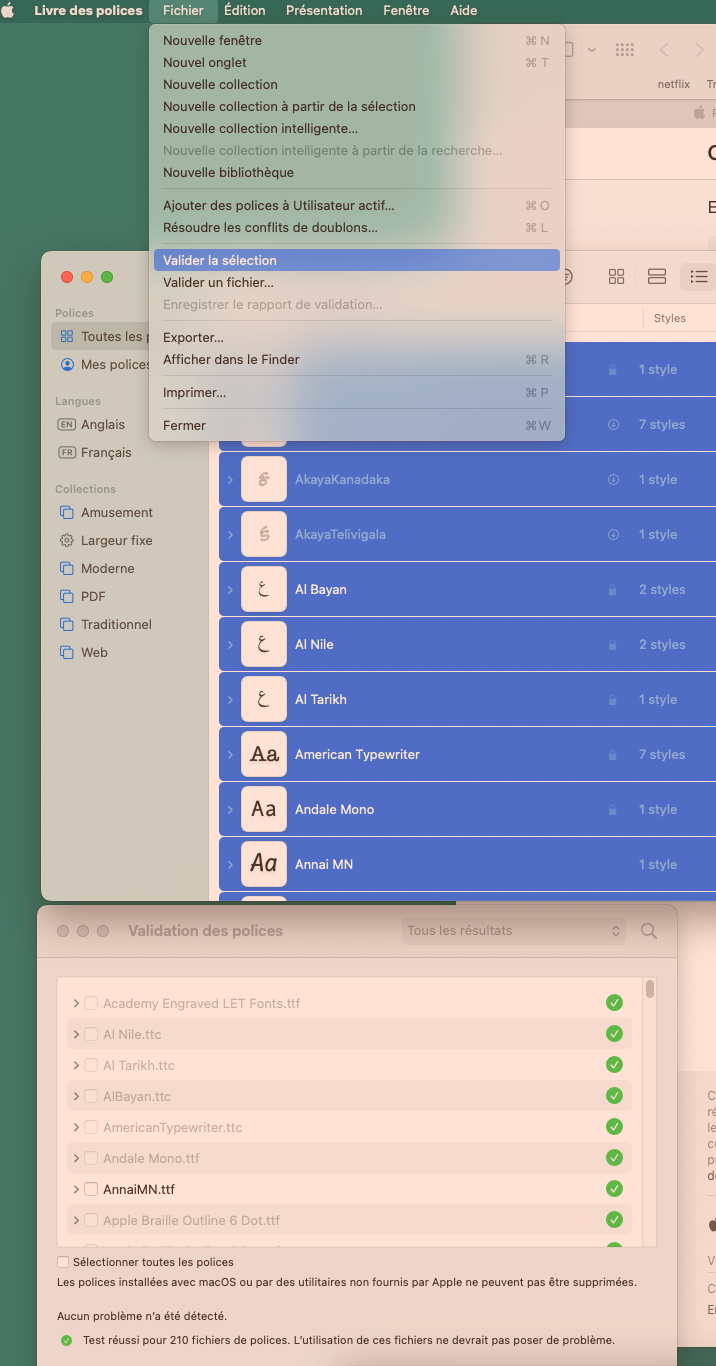Choose Fermer menu entry
This screenshot has height=1366, width=716.
click(357, 426)
